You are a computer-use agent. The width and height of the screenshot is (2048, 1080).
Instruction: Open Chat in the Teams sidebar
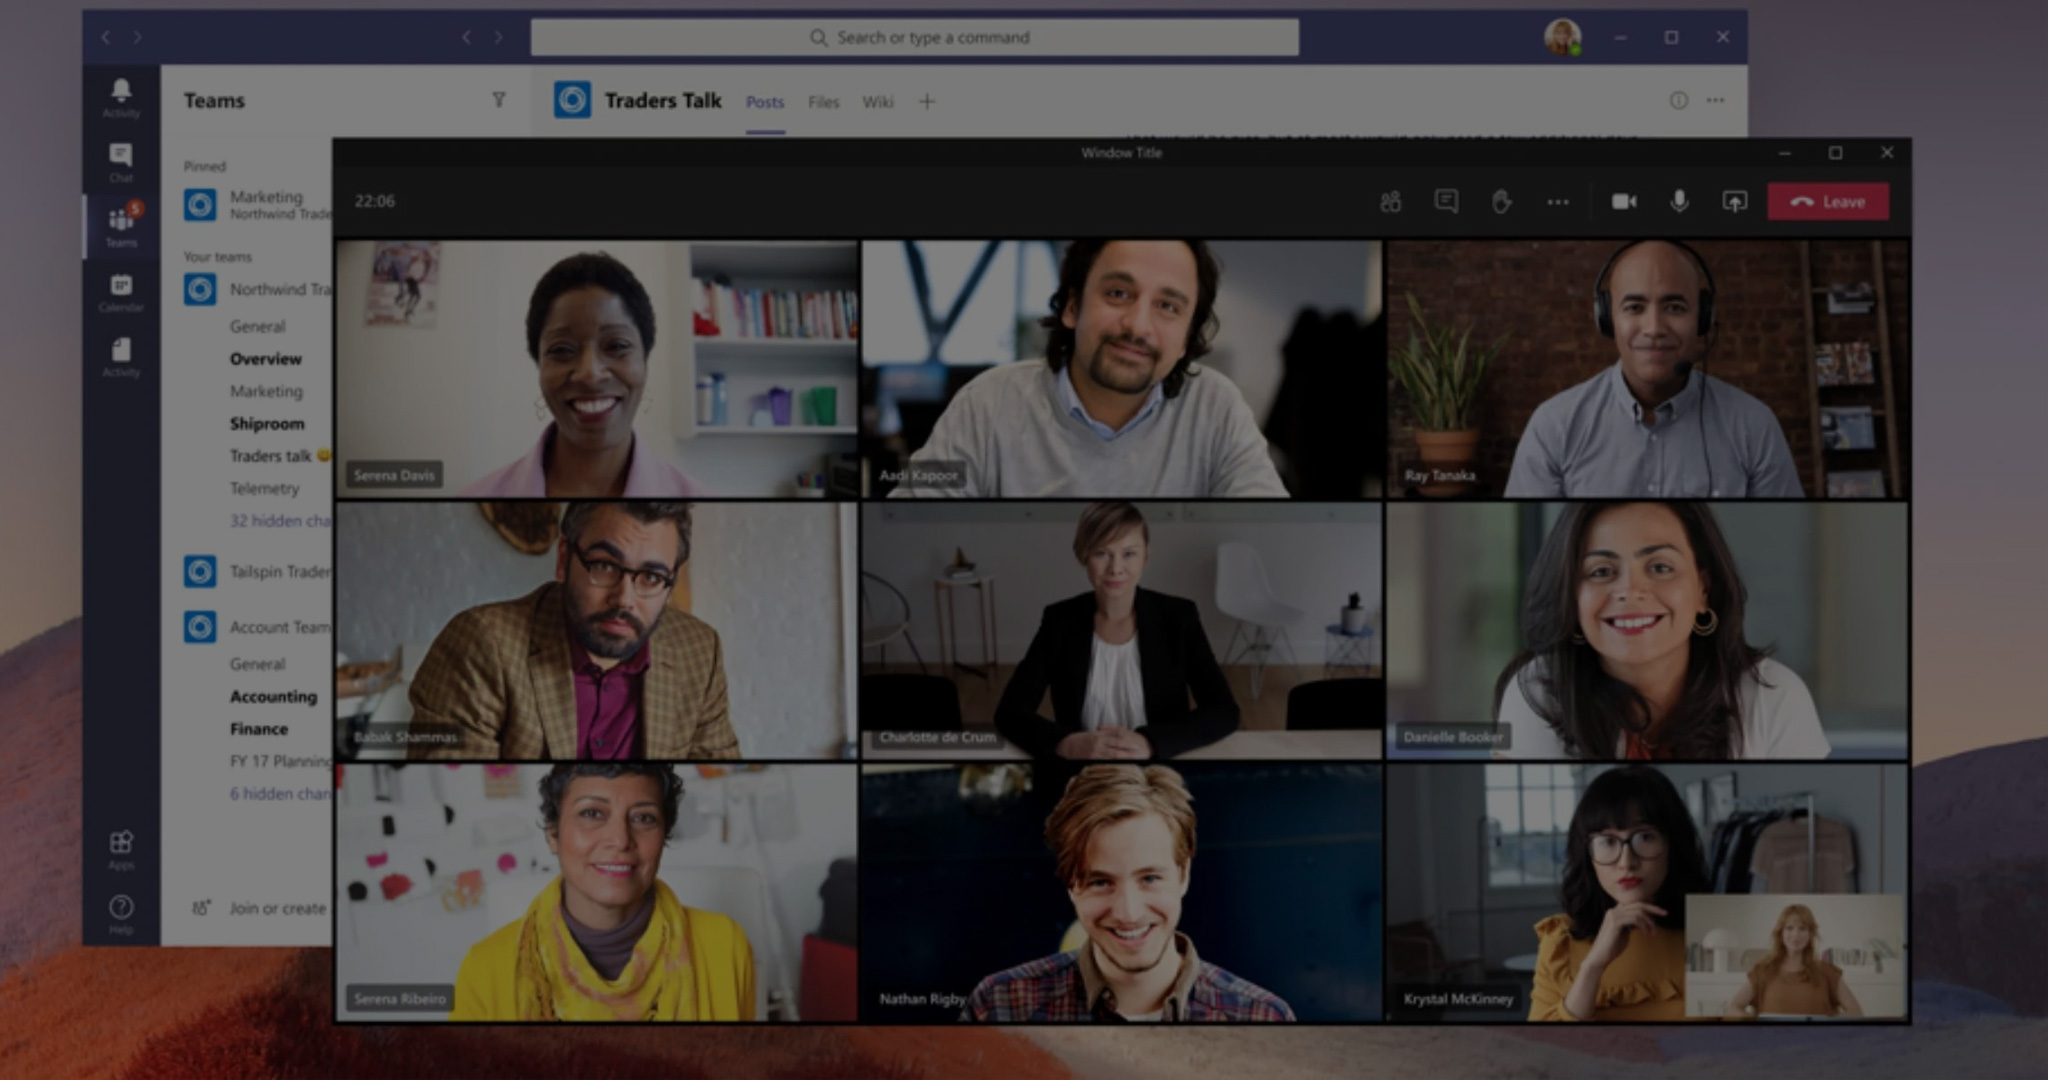coord(121,162)
